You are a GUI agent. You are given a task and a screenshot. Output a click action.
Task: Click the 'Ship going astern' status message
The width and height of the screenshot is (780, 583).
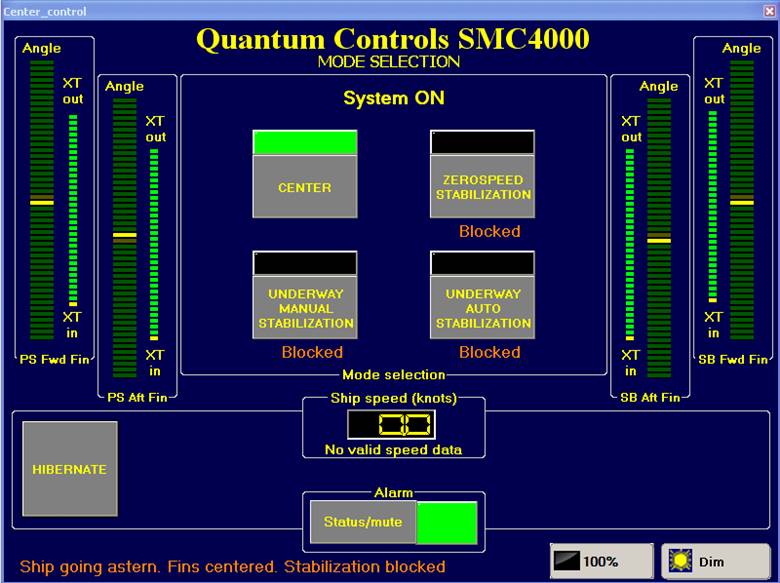232,567
